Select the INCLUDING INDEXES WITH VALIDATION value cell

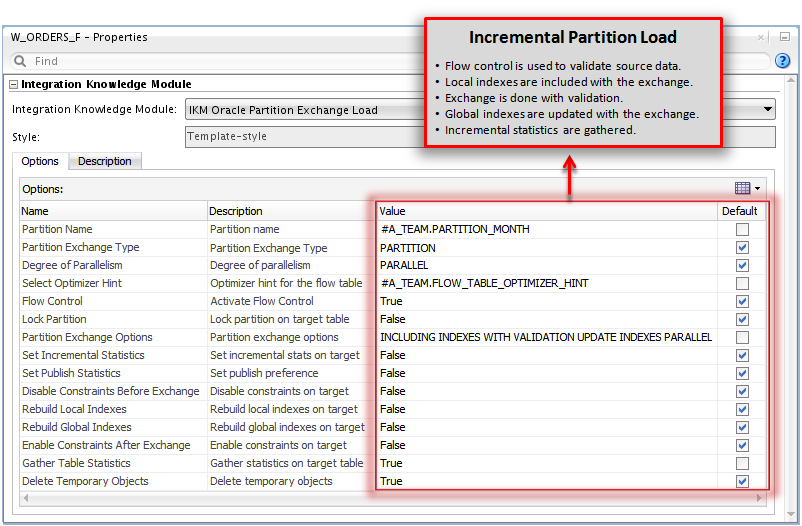pyautogui.click(x=547, y=337)
